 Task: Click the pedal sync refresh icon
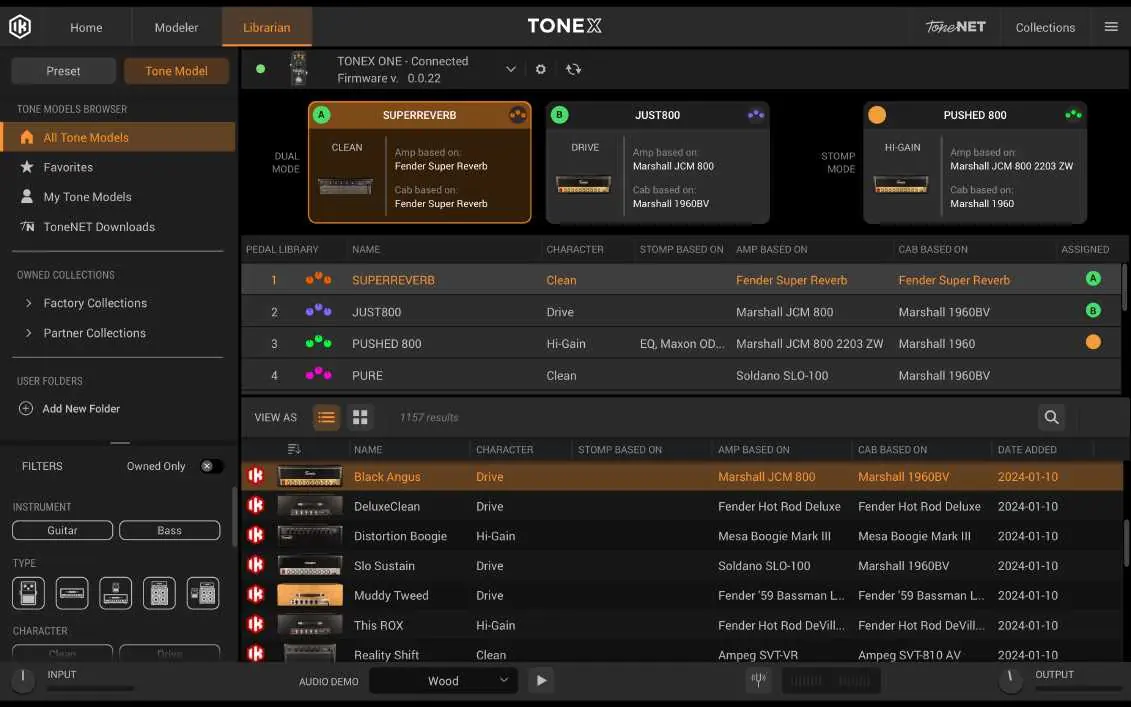point(573,69)
